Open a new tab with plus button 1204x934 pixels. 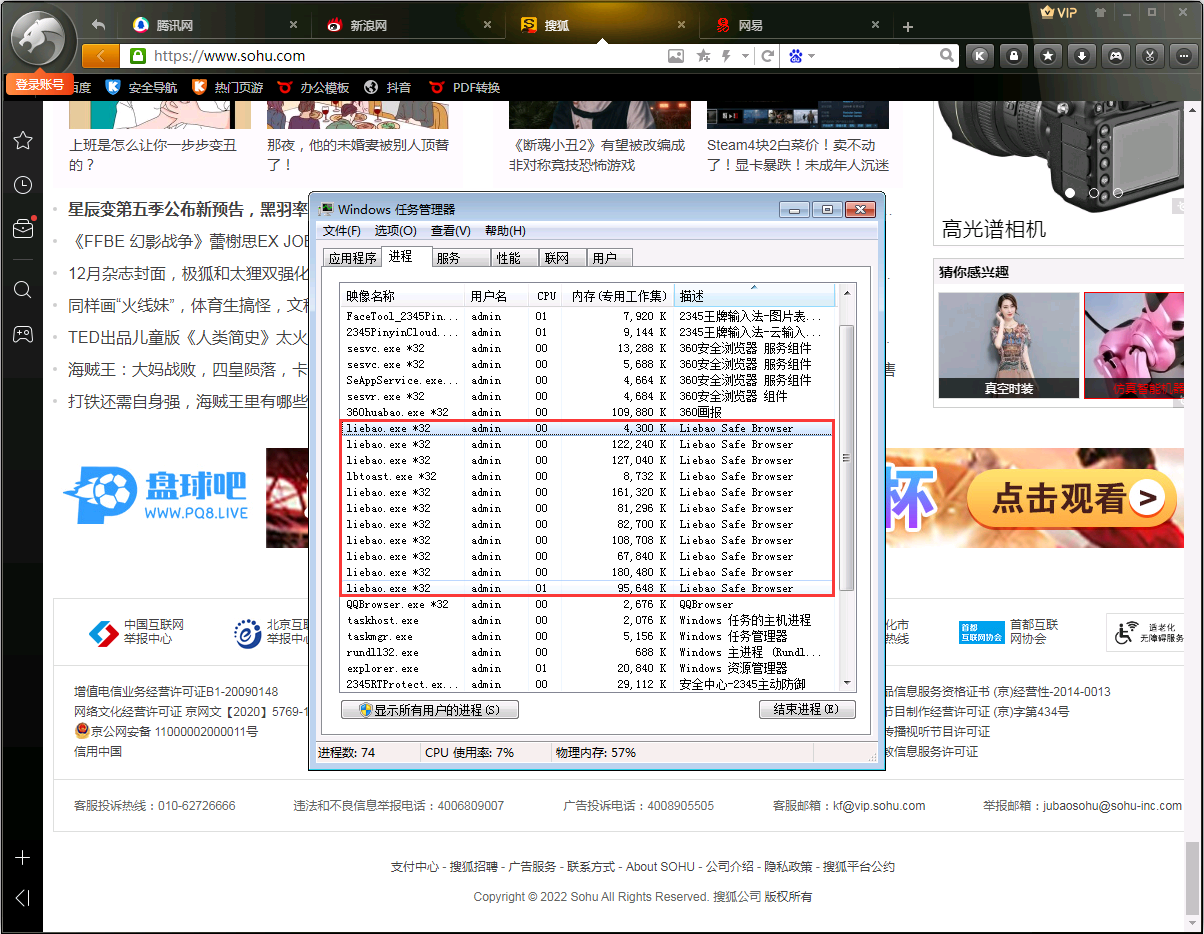pyautogui.click(x=908, y=27)
